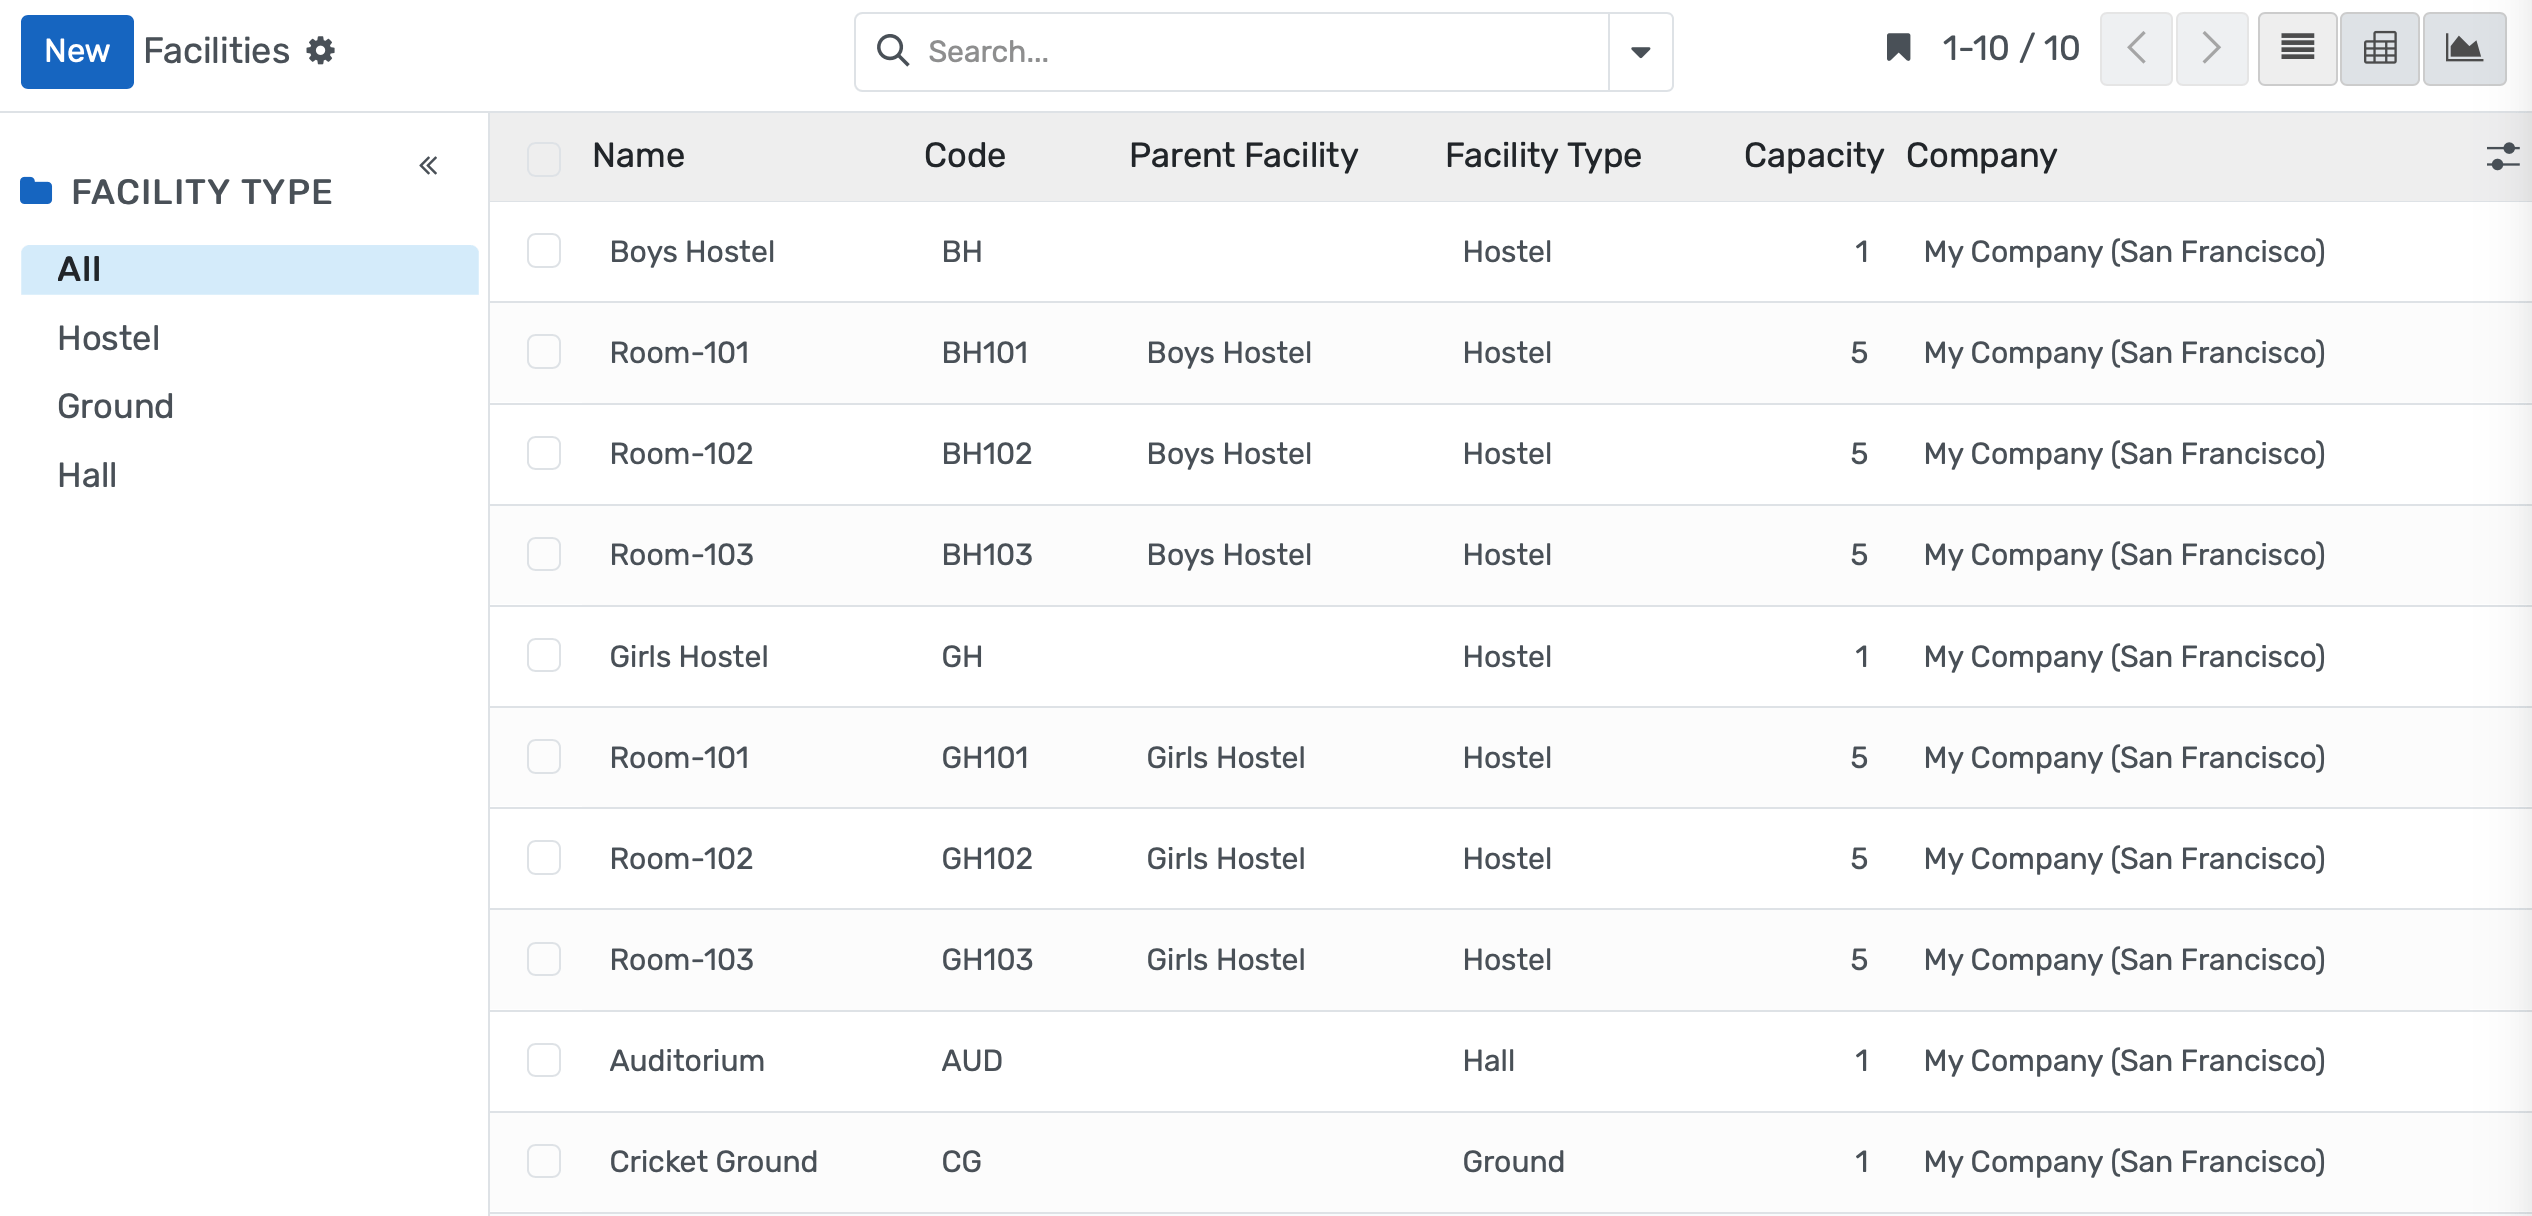Select the Hostel facility type filter
The image size is (2532, 1216).
pos(108,338)
